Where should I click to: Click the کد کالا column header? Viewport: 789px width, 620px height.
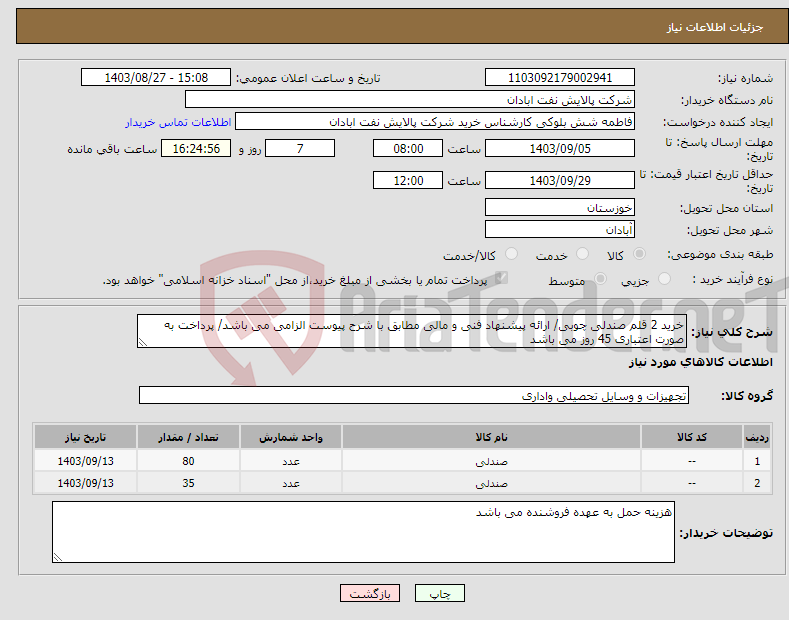(x=692, y=437)
